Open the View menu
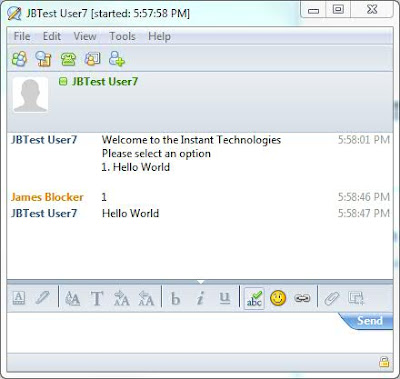Image resolution: width=400 pixels, height=379 pixels. click(x=85, y=36)
